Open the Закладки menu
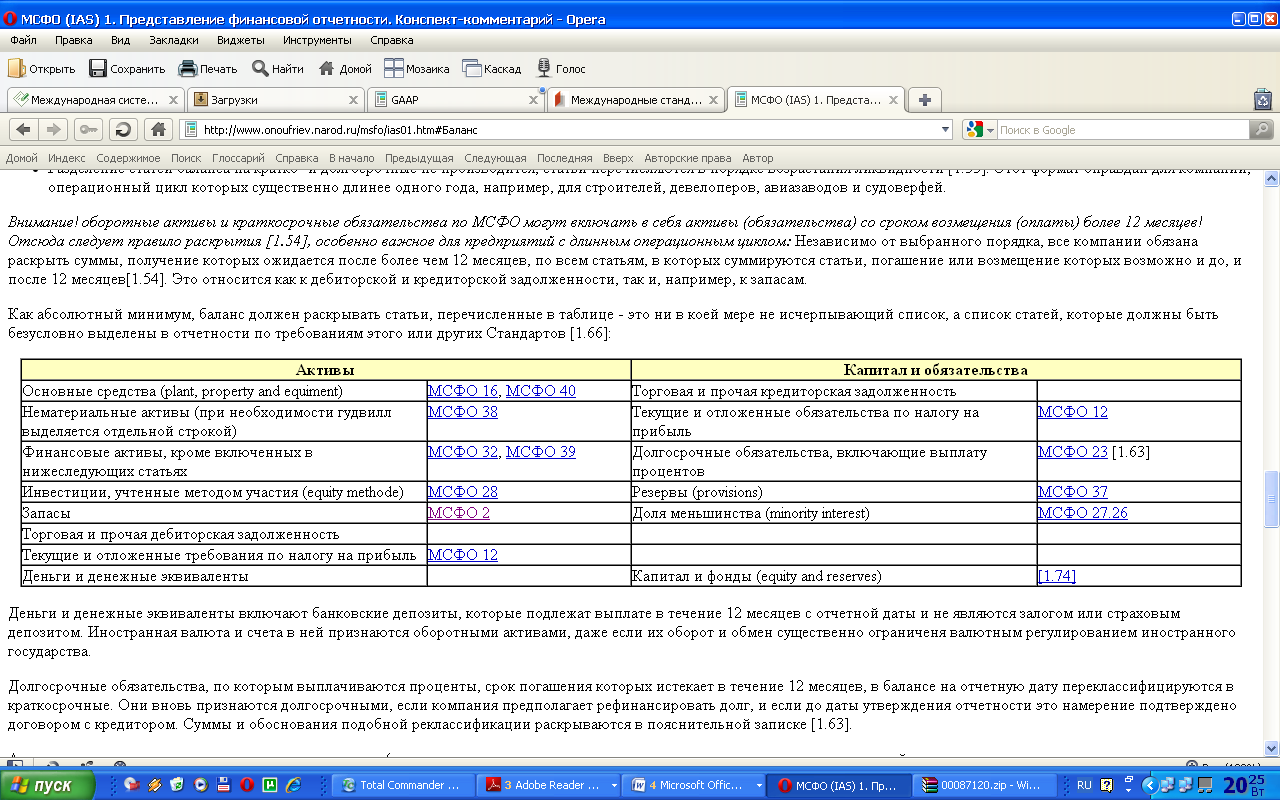Image resolution: width=1280 pixels, height=800 pixels. coord(174,40)
